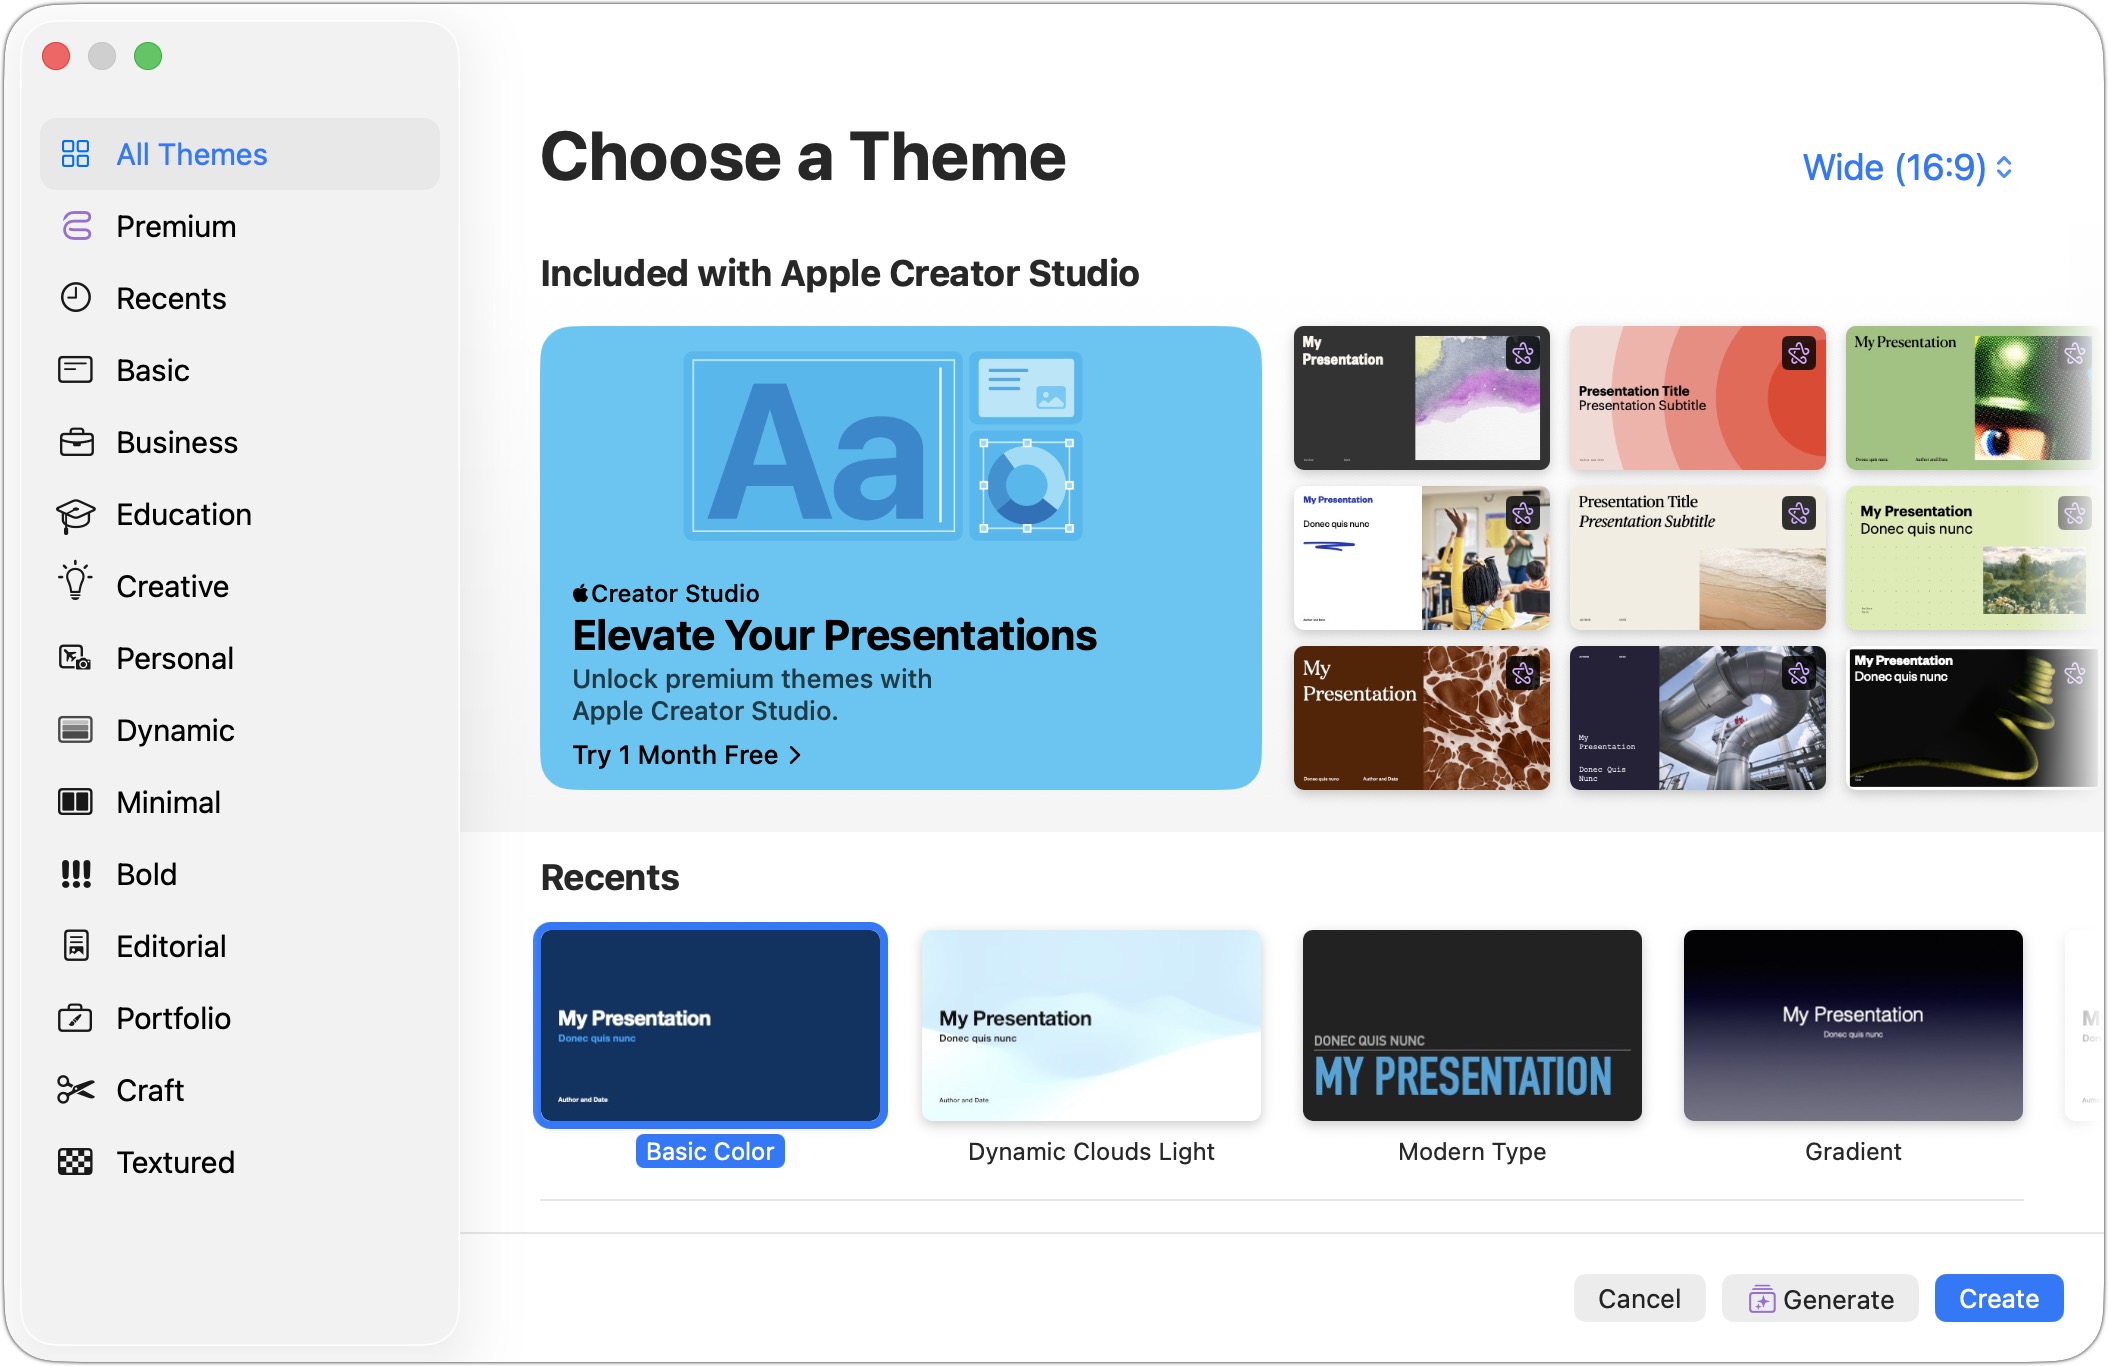The width and height of the screenshot is (2108, 1366).
Task: Click the Recents clock icon
Action: (x=76, y=298)
